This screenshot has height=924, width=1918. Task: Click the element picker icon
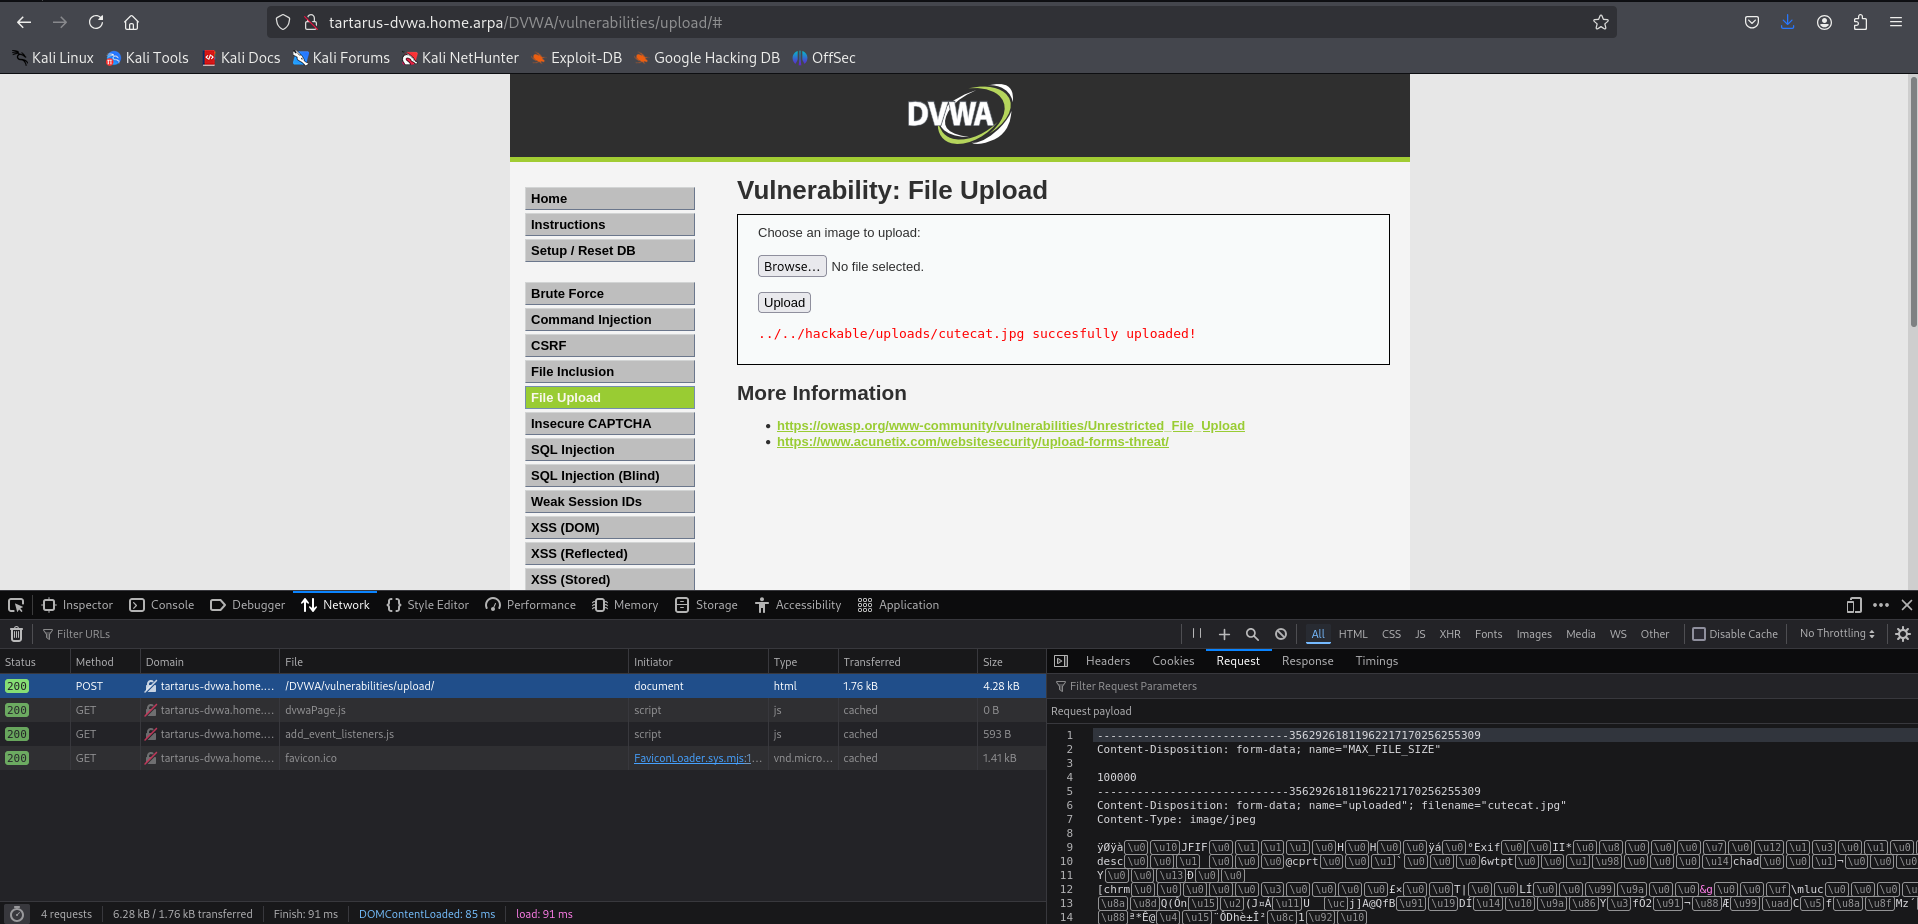(16, 605)
